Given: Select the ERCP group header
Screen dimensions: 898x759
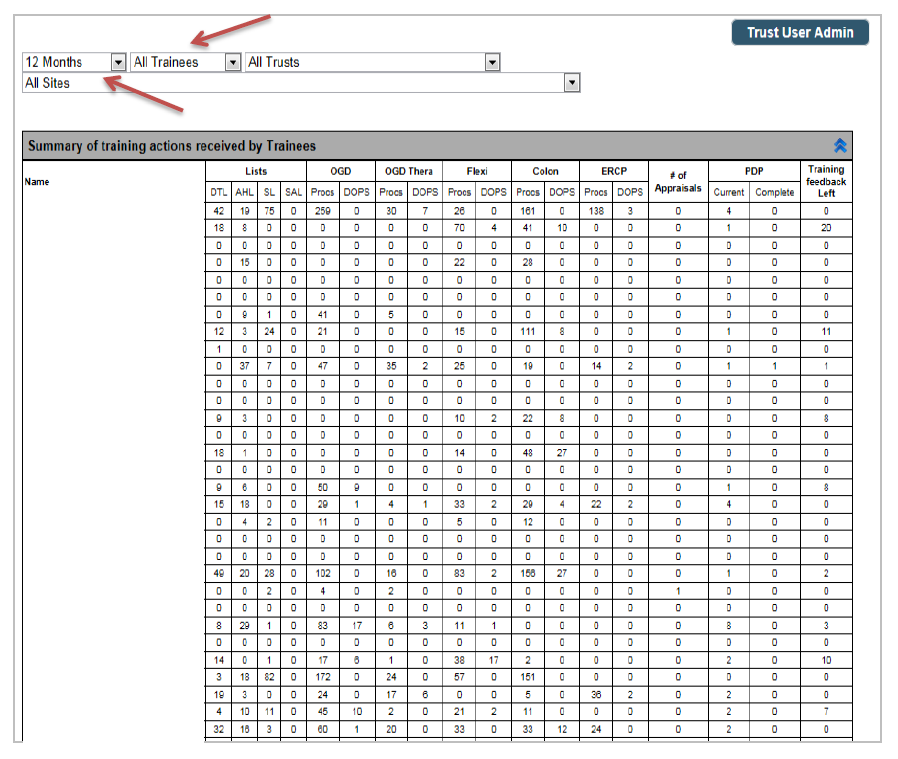Looking at the screenshot, I should 612,171.
